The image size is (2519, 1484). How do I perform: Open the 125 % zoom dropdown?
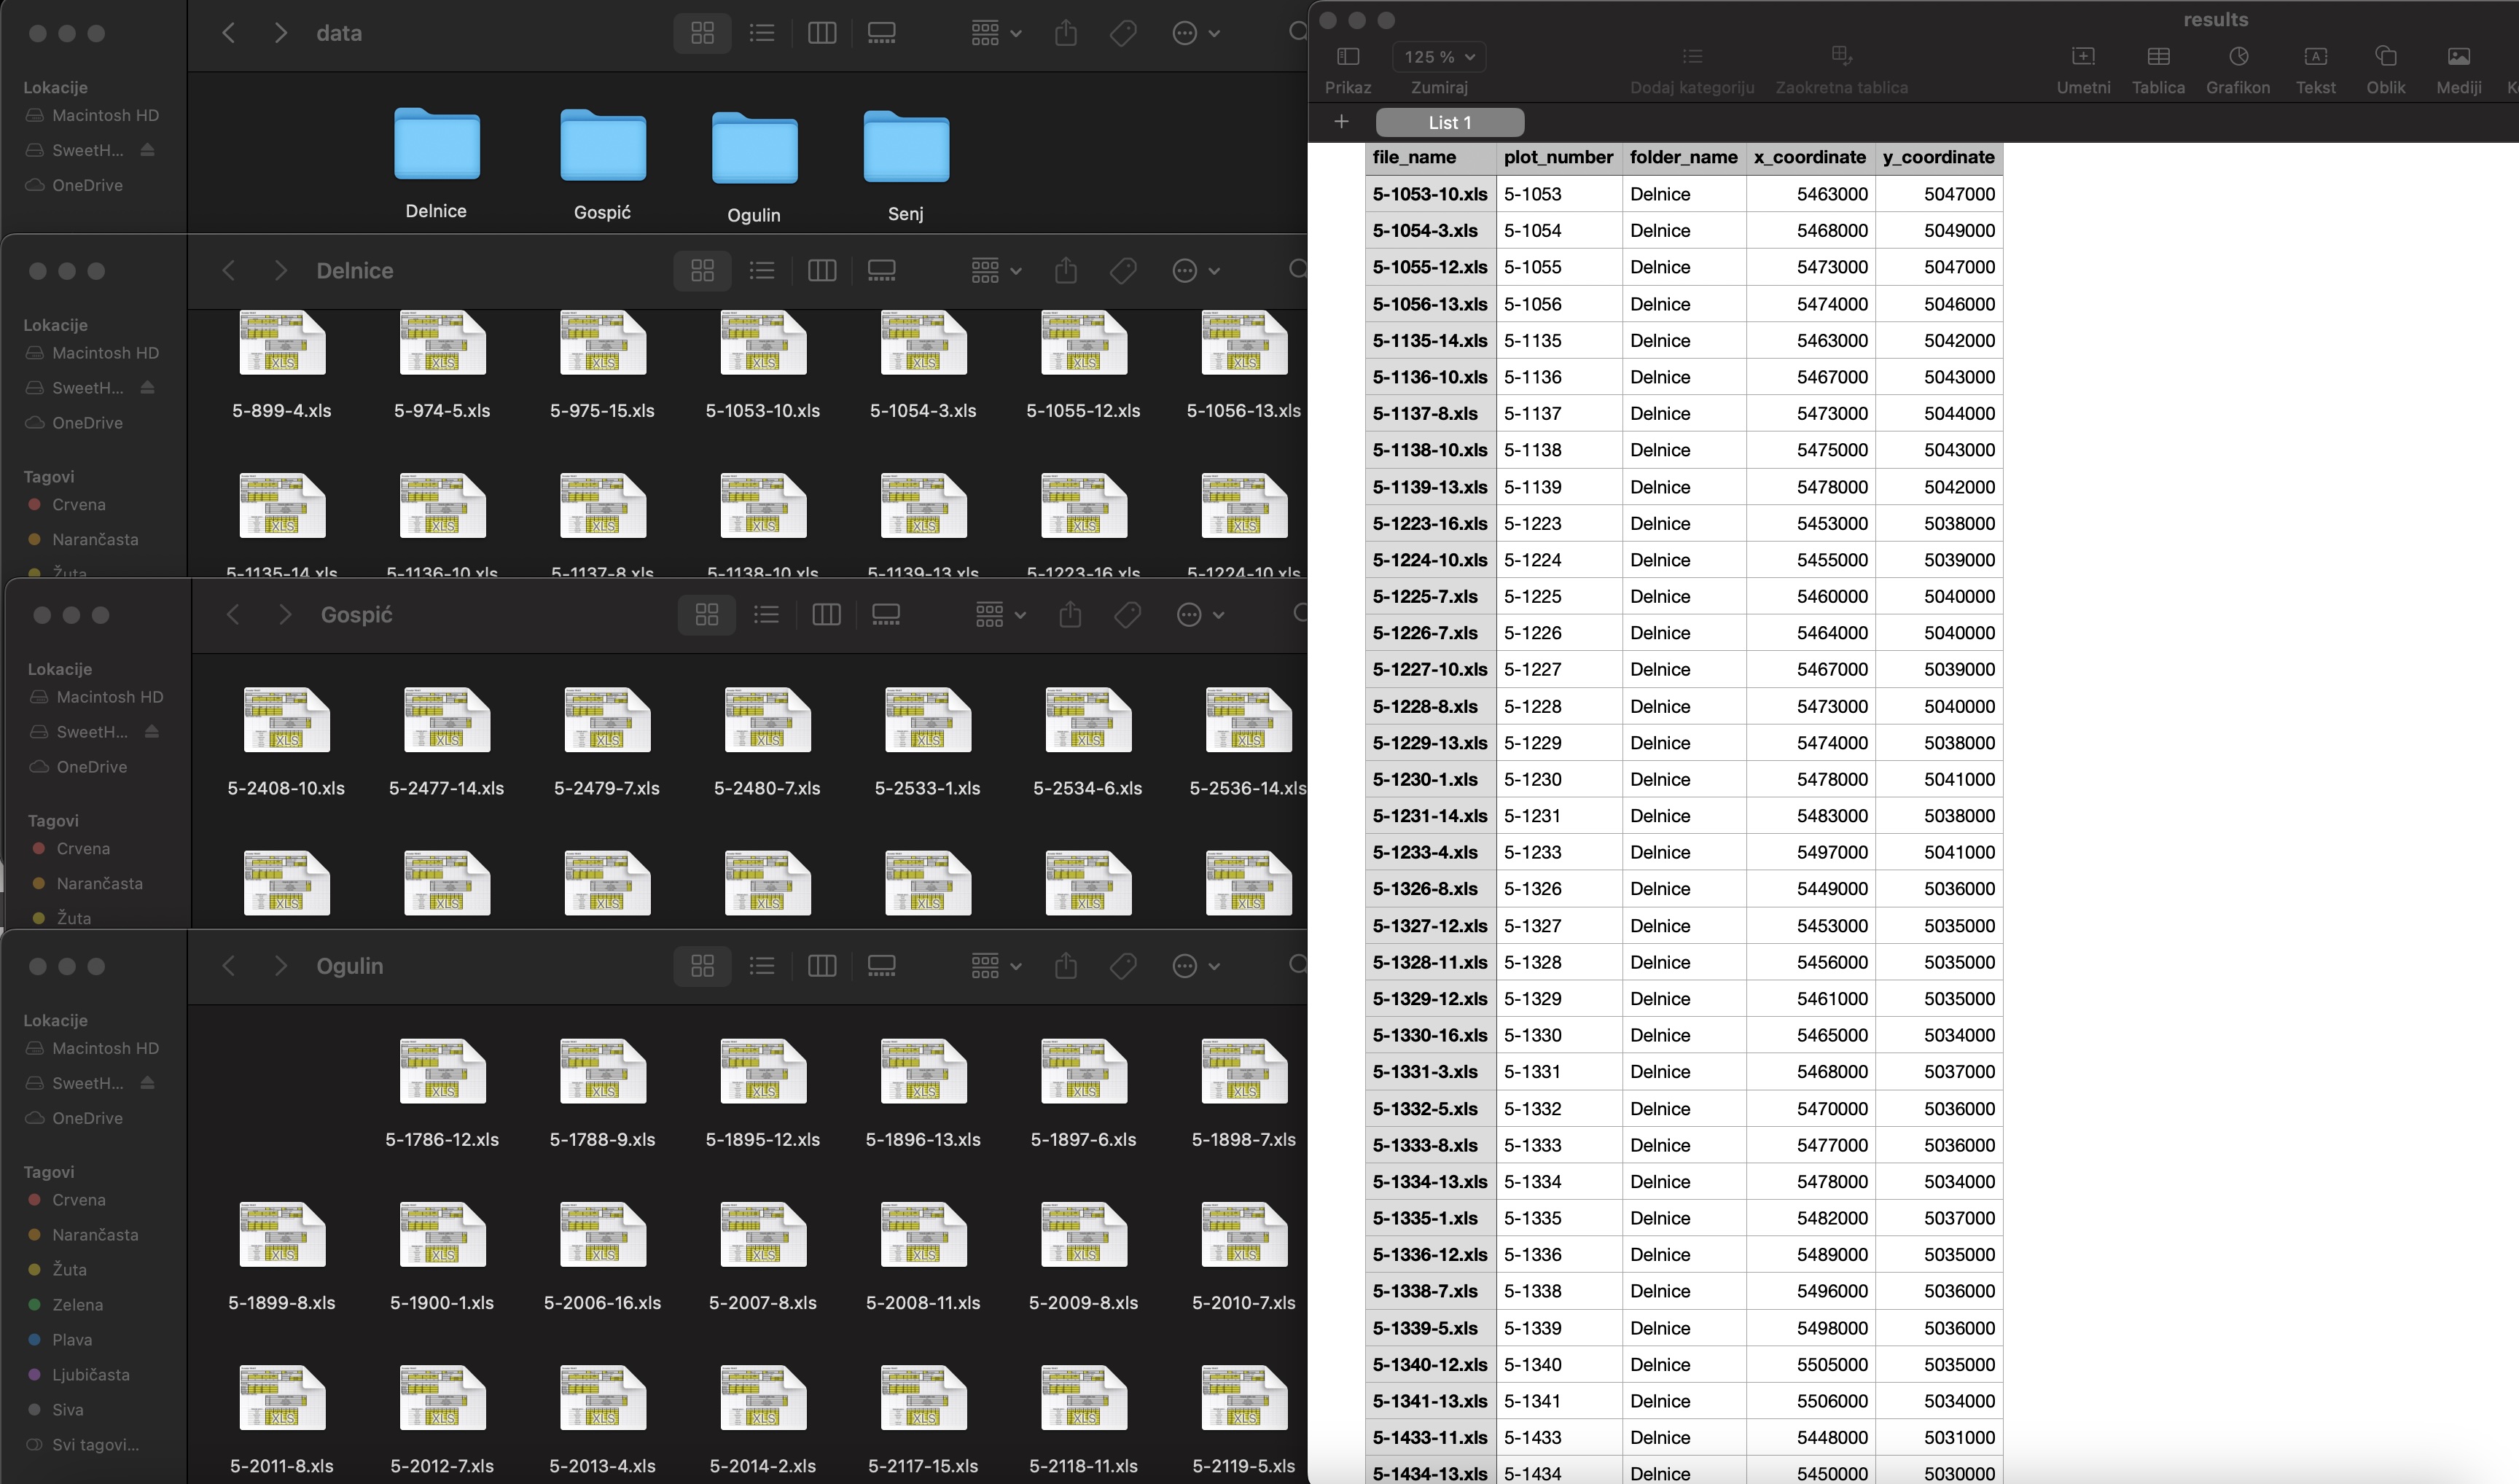point(1439,57)
